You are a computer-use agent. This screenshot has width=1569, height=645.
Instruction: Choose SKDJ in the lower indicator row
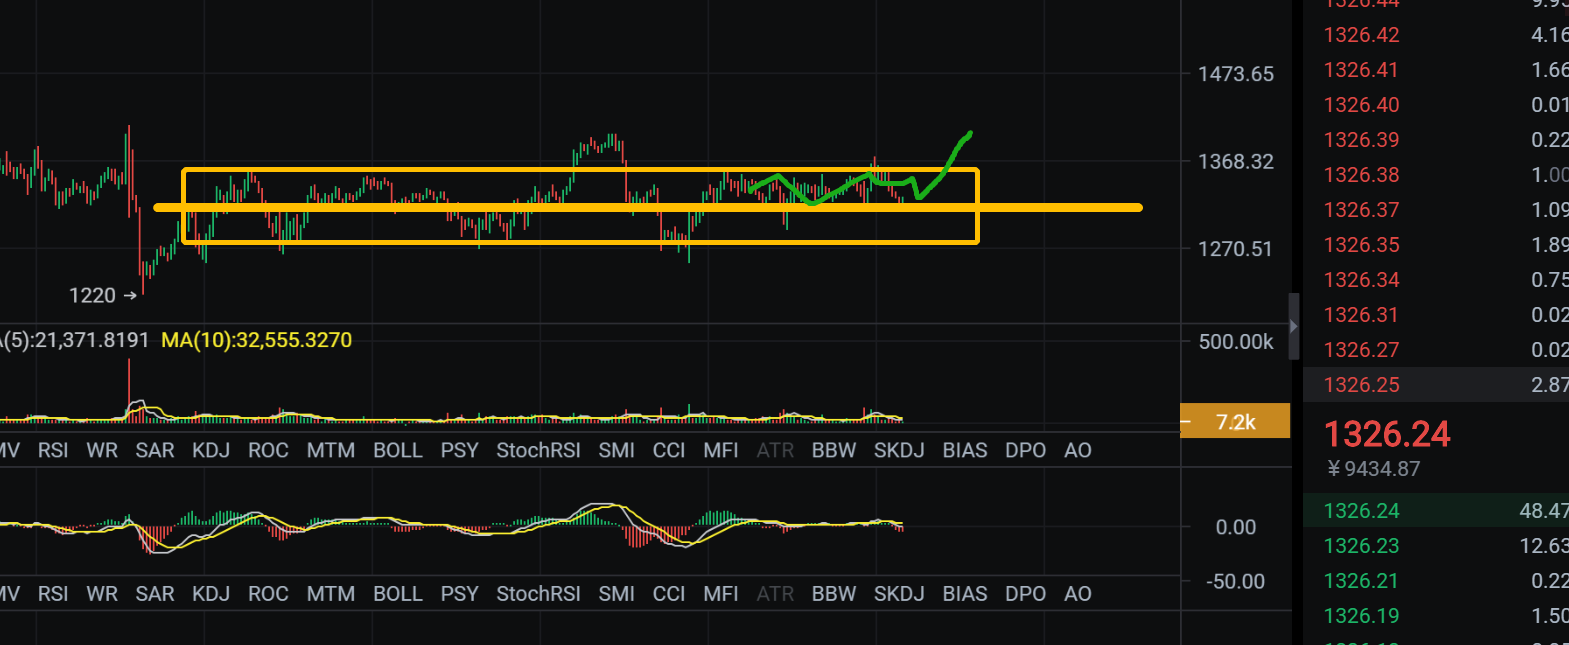pyautogui.click(x=899, y=594)
